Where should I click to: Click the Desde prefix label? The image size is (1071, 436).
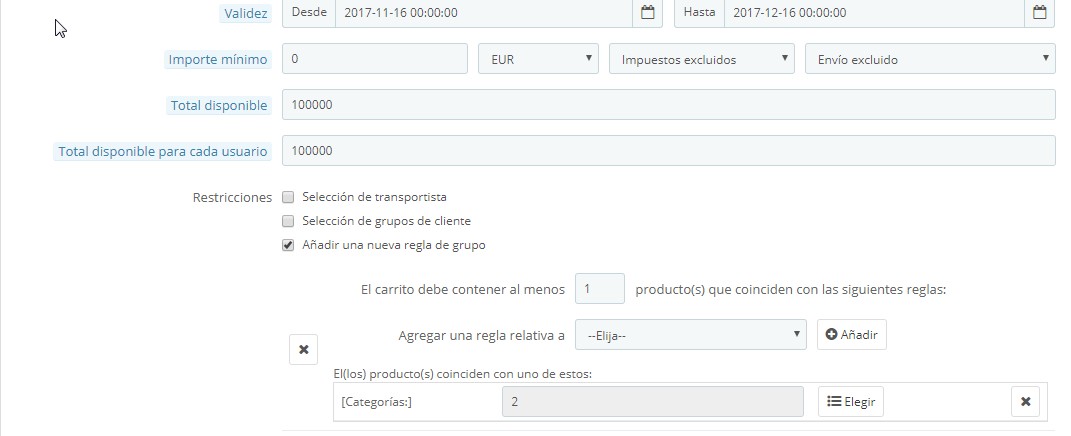tap(309, 12)
